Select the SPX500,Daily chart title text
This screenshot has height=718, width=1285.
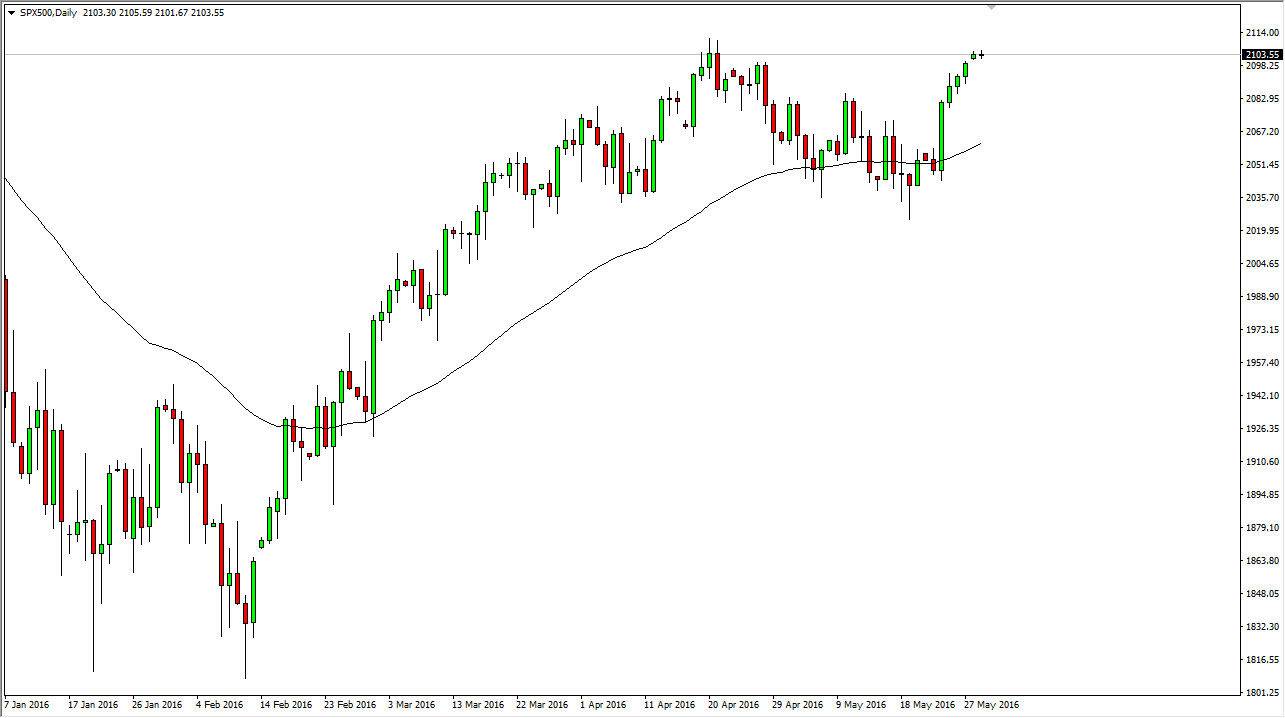(50, 13)
